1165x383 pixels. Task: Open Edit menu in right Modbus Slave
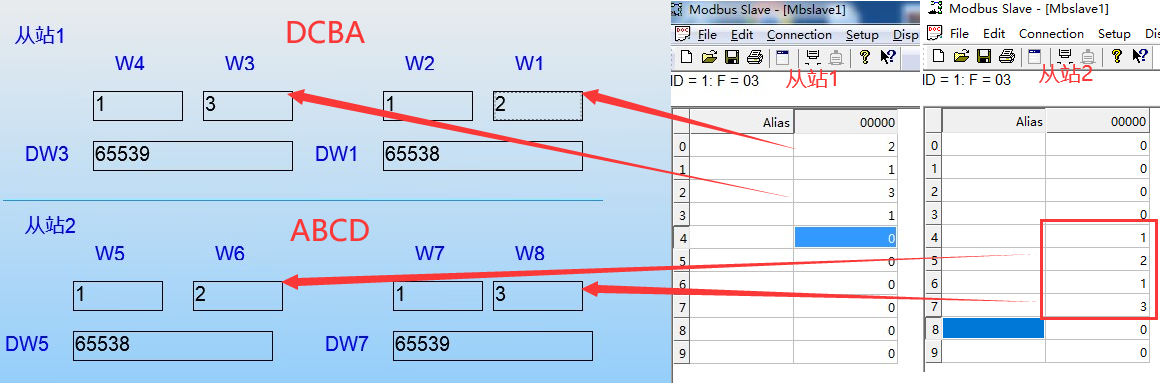click(x=994, y=33)
